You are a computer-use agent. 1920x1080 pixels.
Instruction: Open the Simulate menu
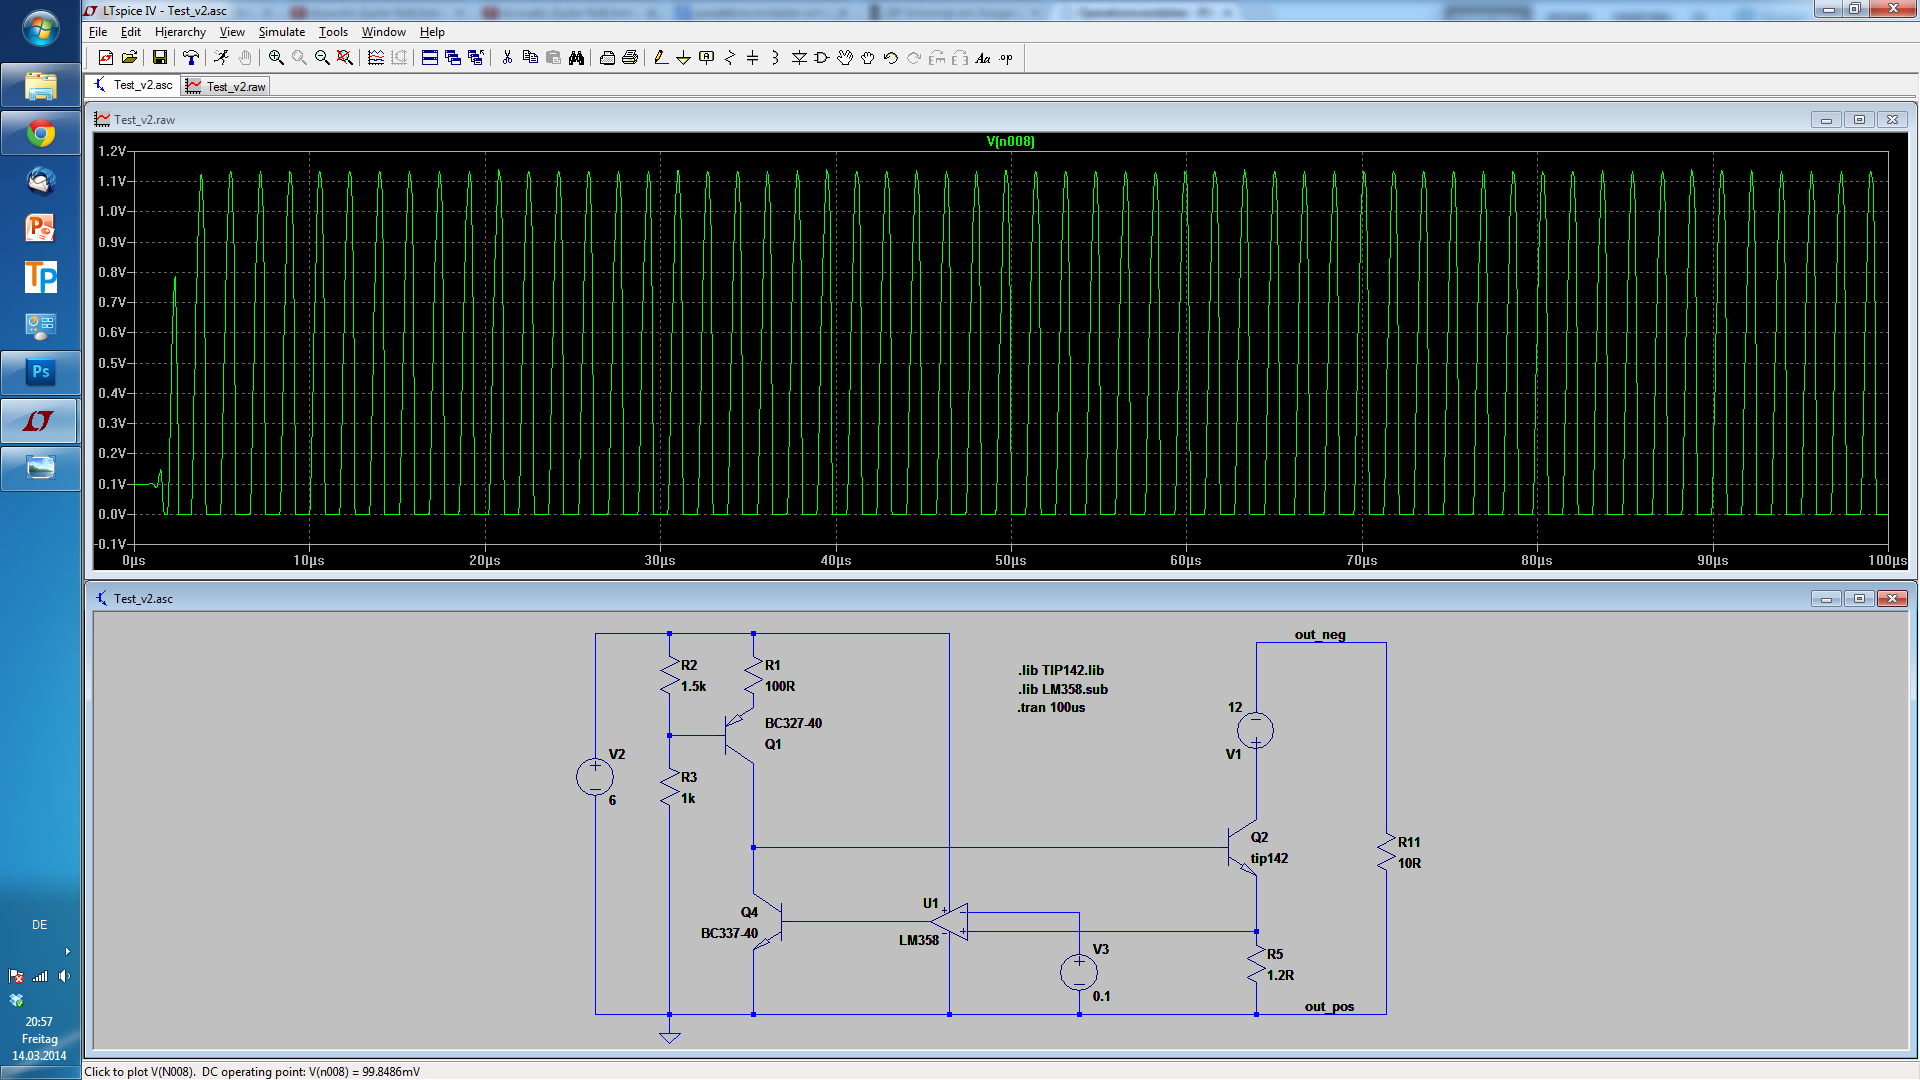[x=282, y=32]
